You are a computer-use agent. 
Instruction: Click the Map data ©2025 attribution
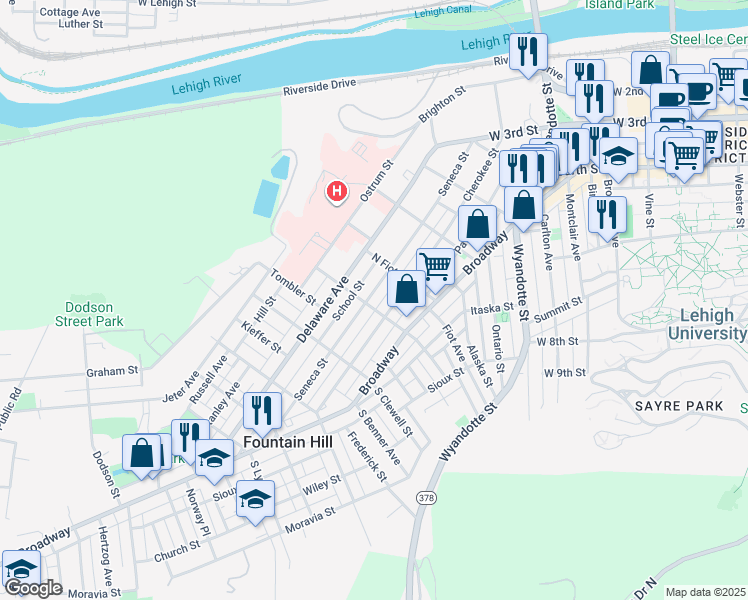tap(705, 592)
